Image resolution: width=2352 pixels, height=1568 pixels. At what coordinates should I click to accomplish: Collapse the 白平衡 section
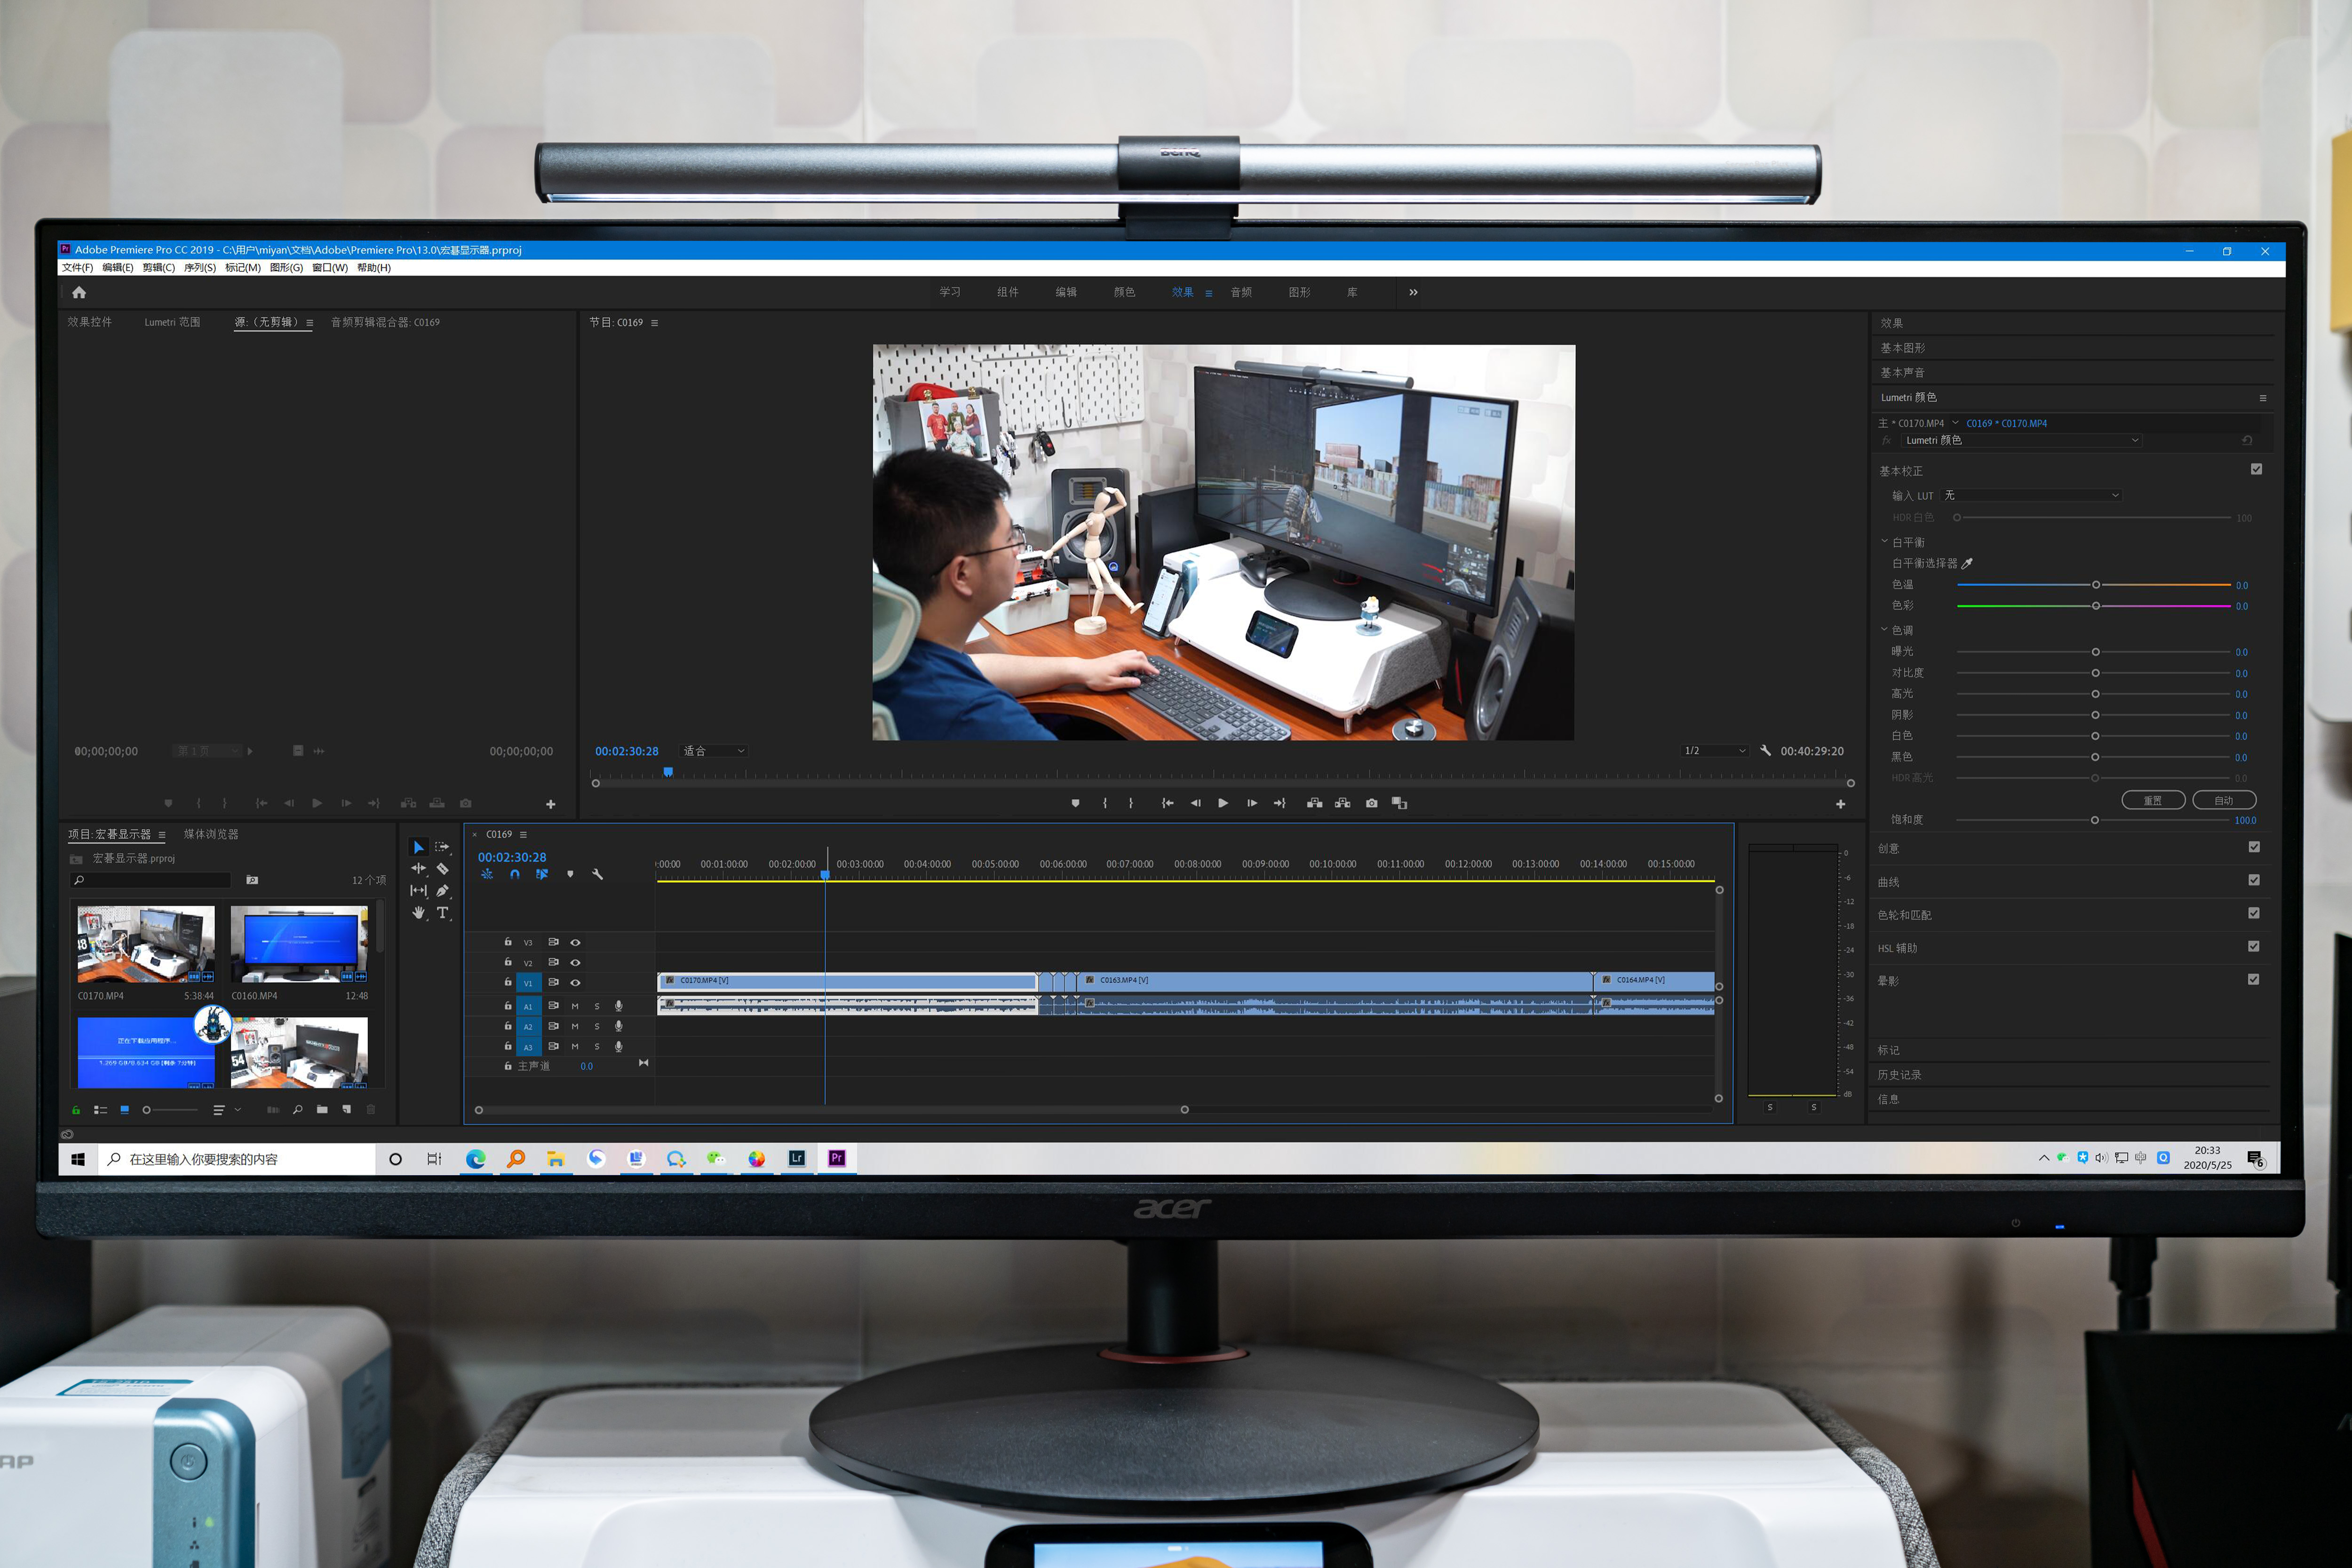click(x=1884, y=542)
